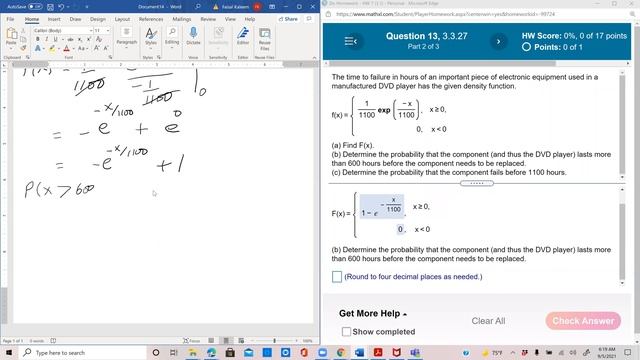Click the question pane vertical scrollbar
This screenshot has height=360, width=640.
tap(622, 124)
